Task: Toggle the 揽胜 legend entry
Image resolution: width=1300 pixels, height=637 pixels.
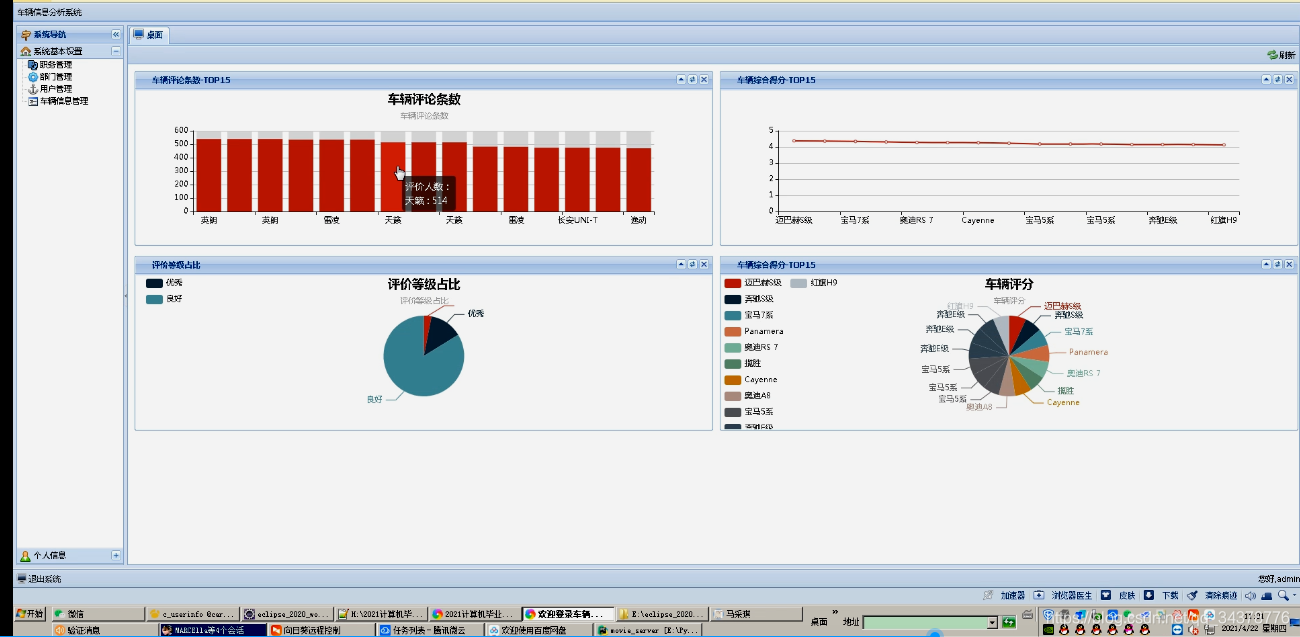Action: (743, 363)
